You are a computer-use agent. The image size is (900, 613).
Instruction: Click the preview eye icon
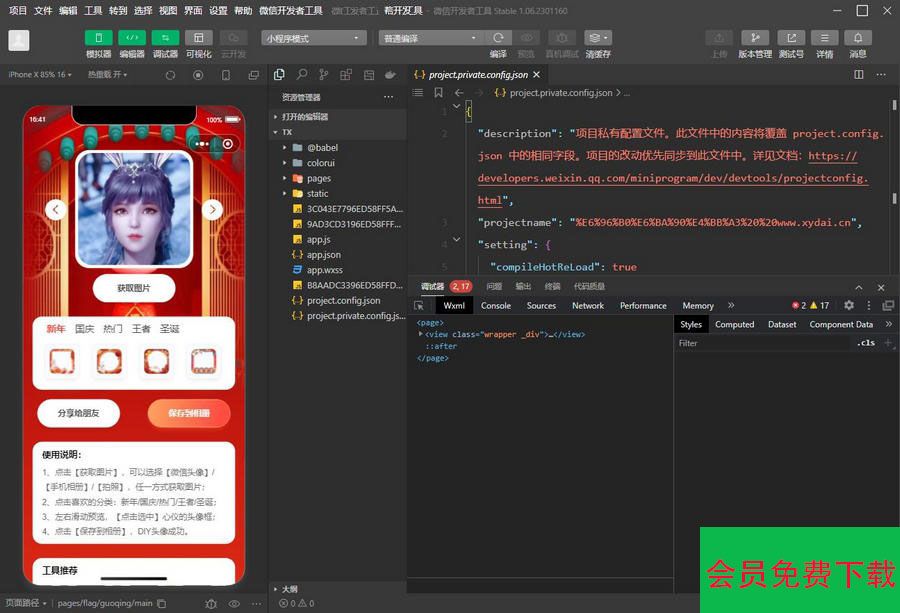[x=526, y=38]
